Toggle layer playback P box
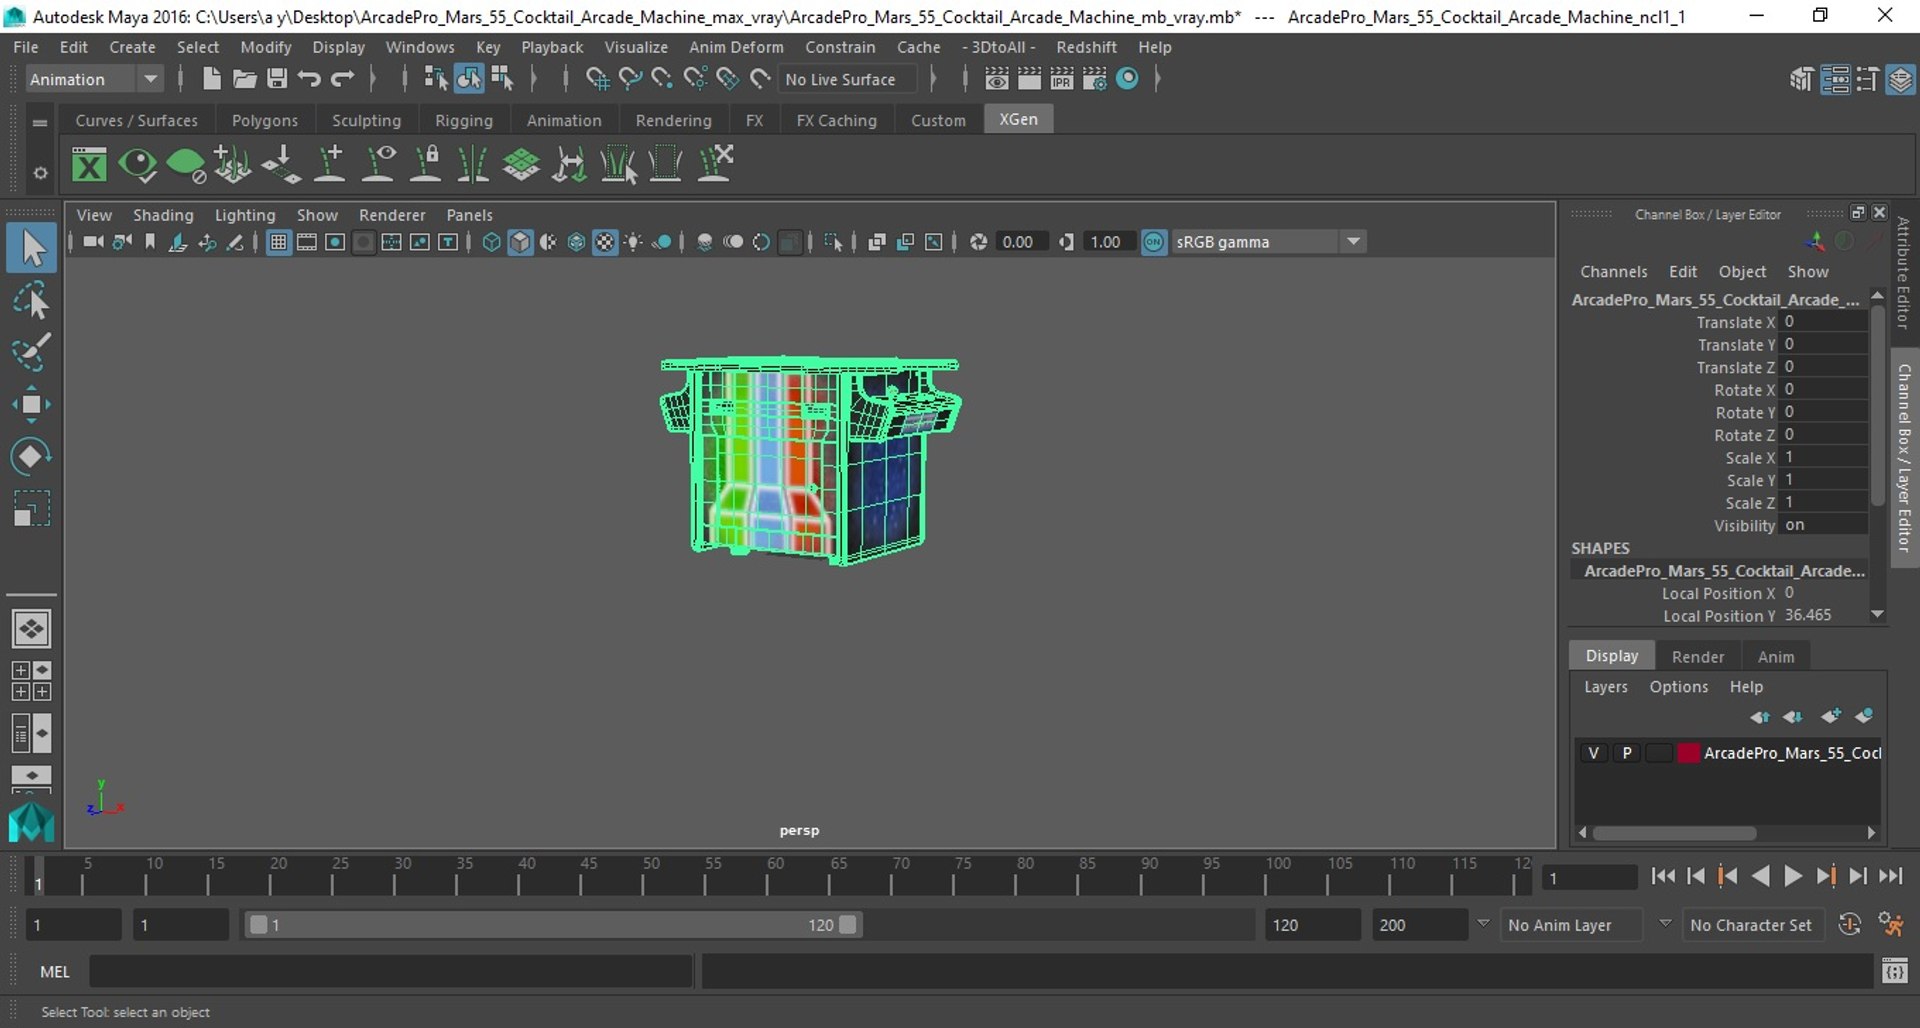 1627,753
